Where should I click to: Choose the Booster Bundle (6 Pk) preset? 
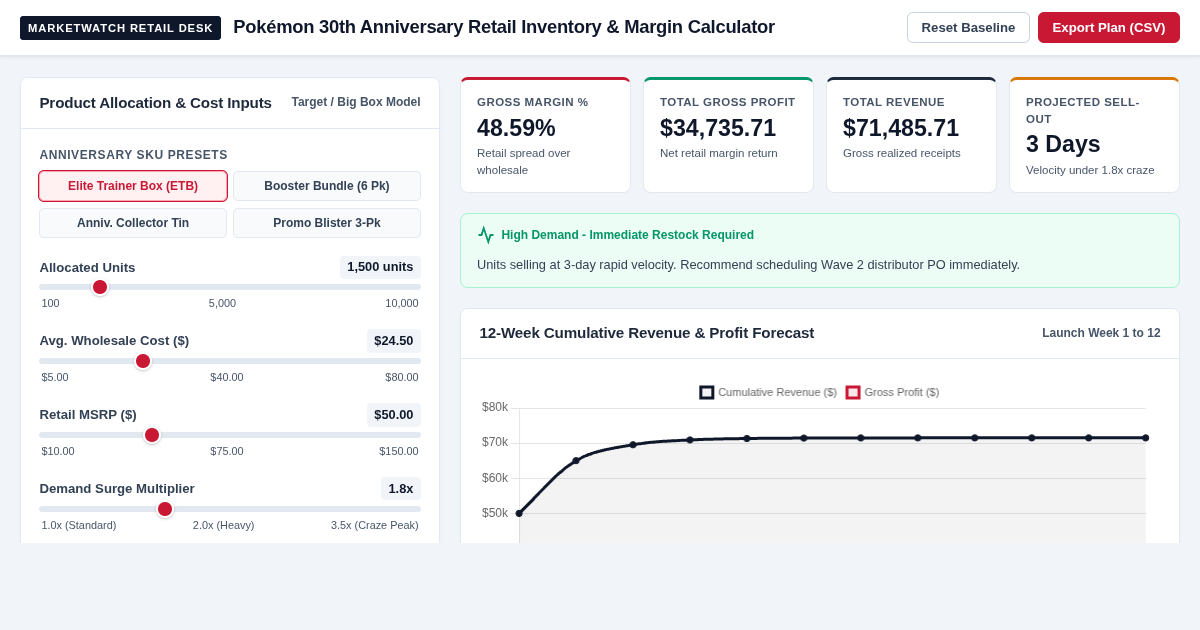click(x=327, y=186)
